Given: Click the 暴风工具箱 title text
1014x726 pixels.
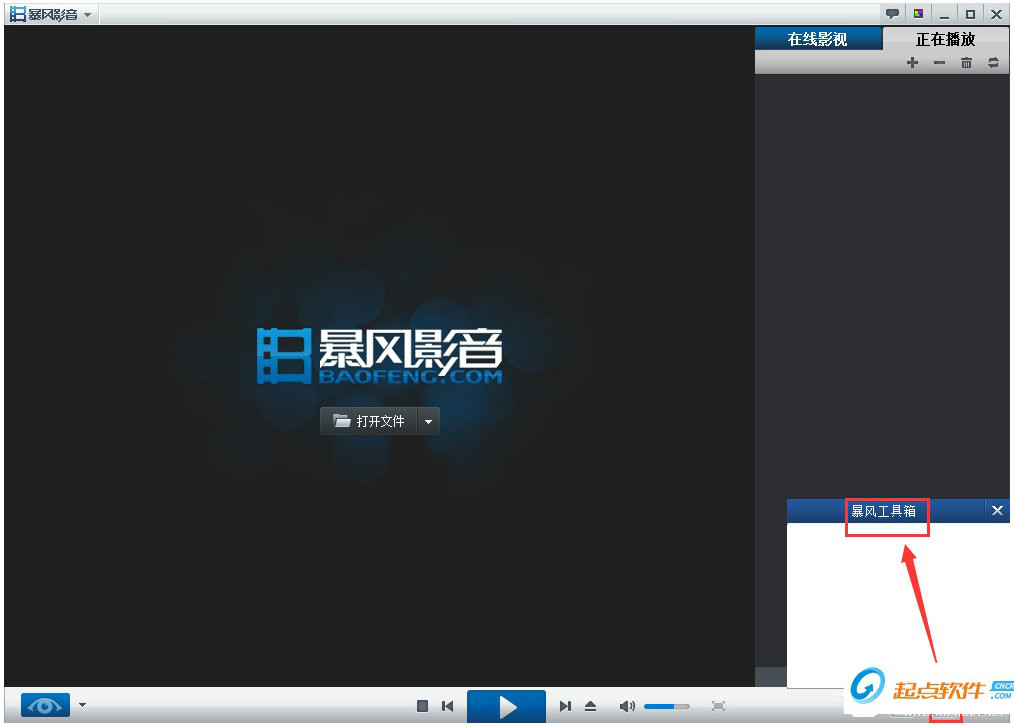Looking at the screenshot, I should (x=883, y=511).
